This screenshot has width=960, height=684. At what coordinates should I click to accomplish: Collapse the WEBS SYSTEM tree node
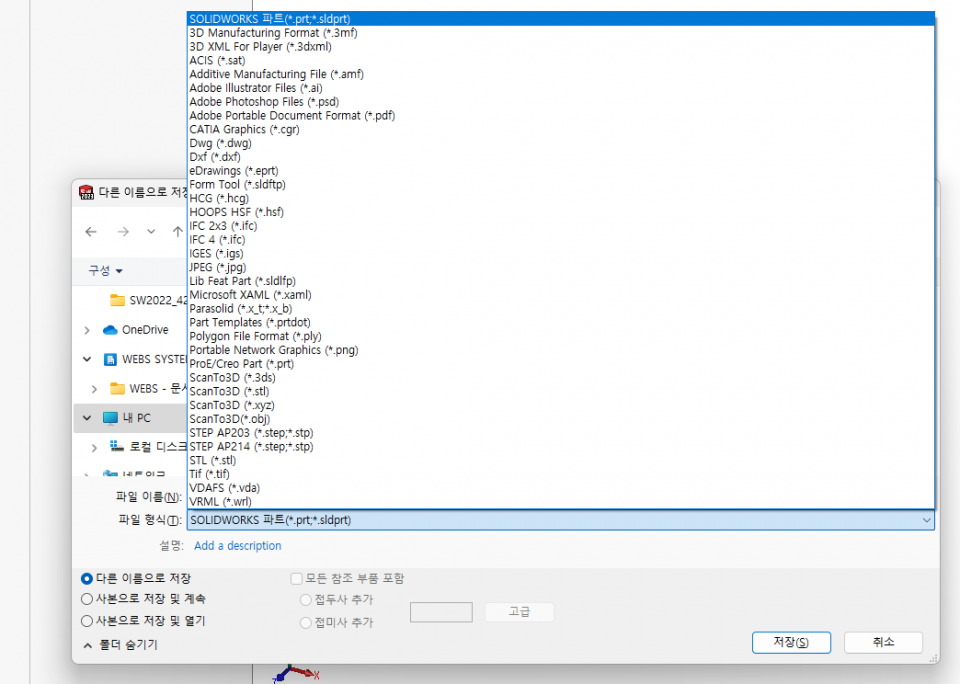[x=87, y=359]
